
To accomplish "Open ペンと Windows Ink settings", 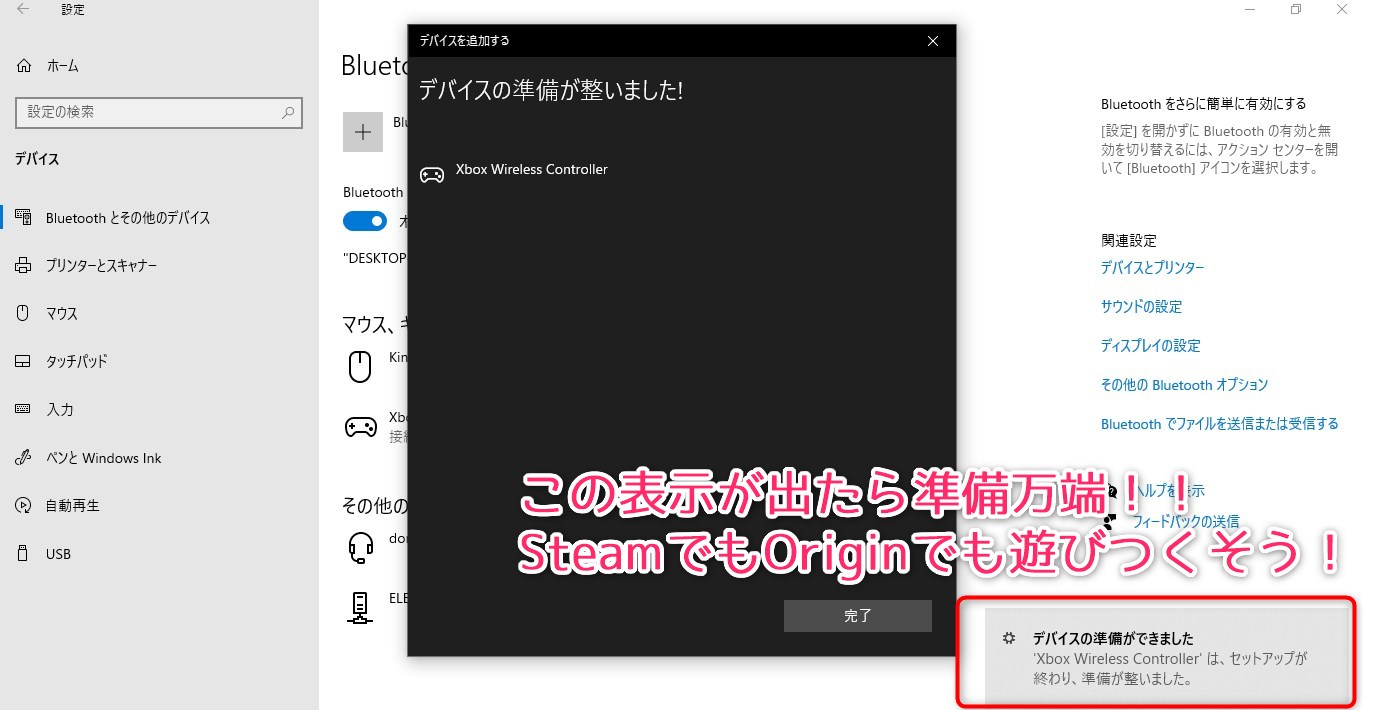I will pos(104,458).
